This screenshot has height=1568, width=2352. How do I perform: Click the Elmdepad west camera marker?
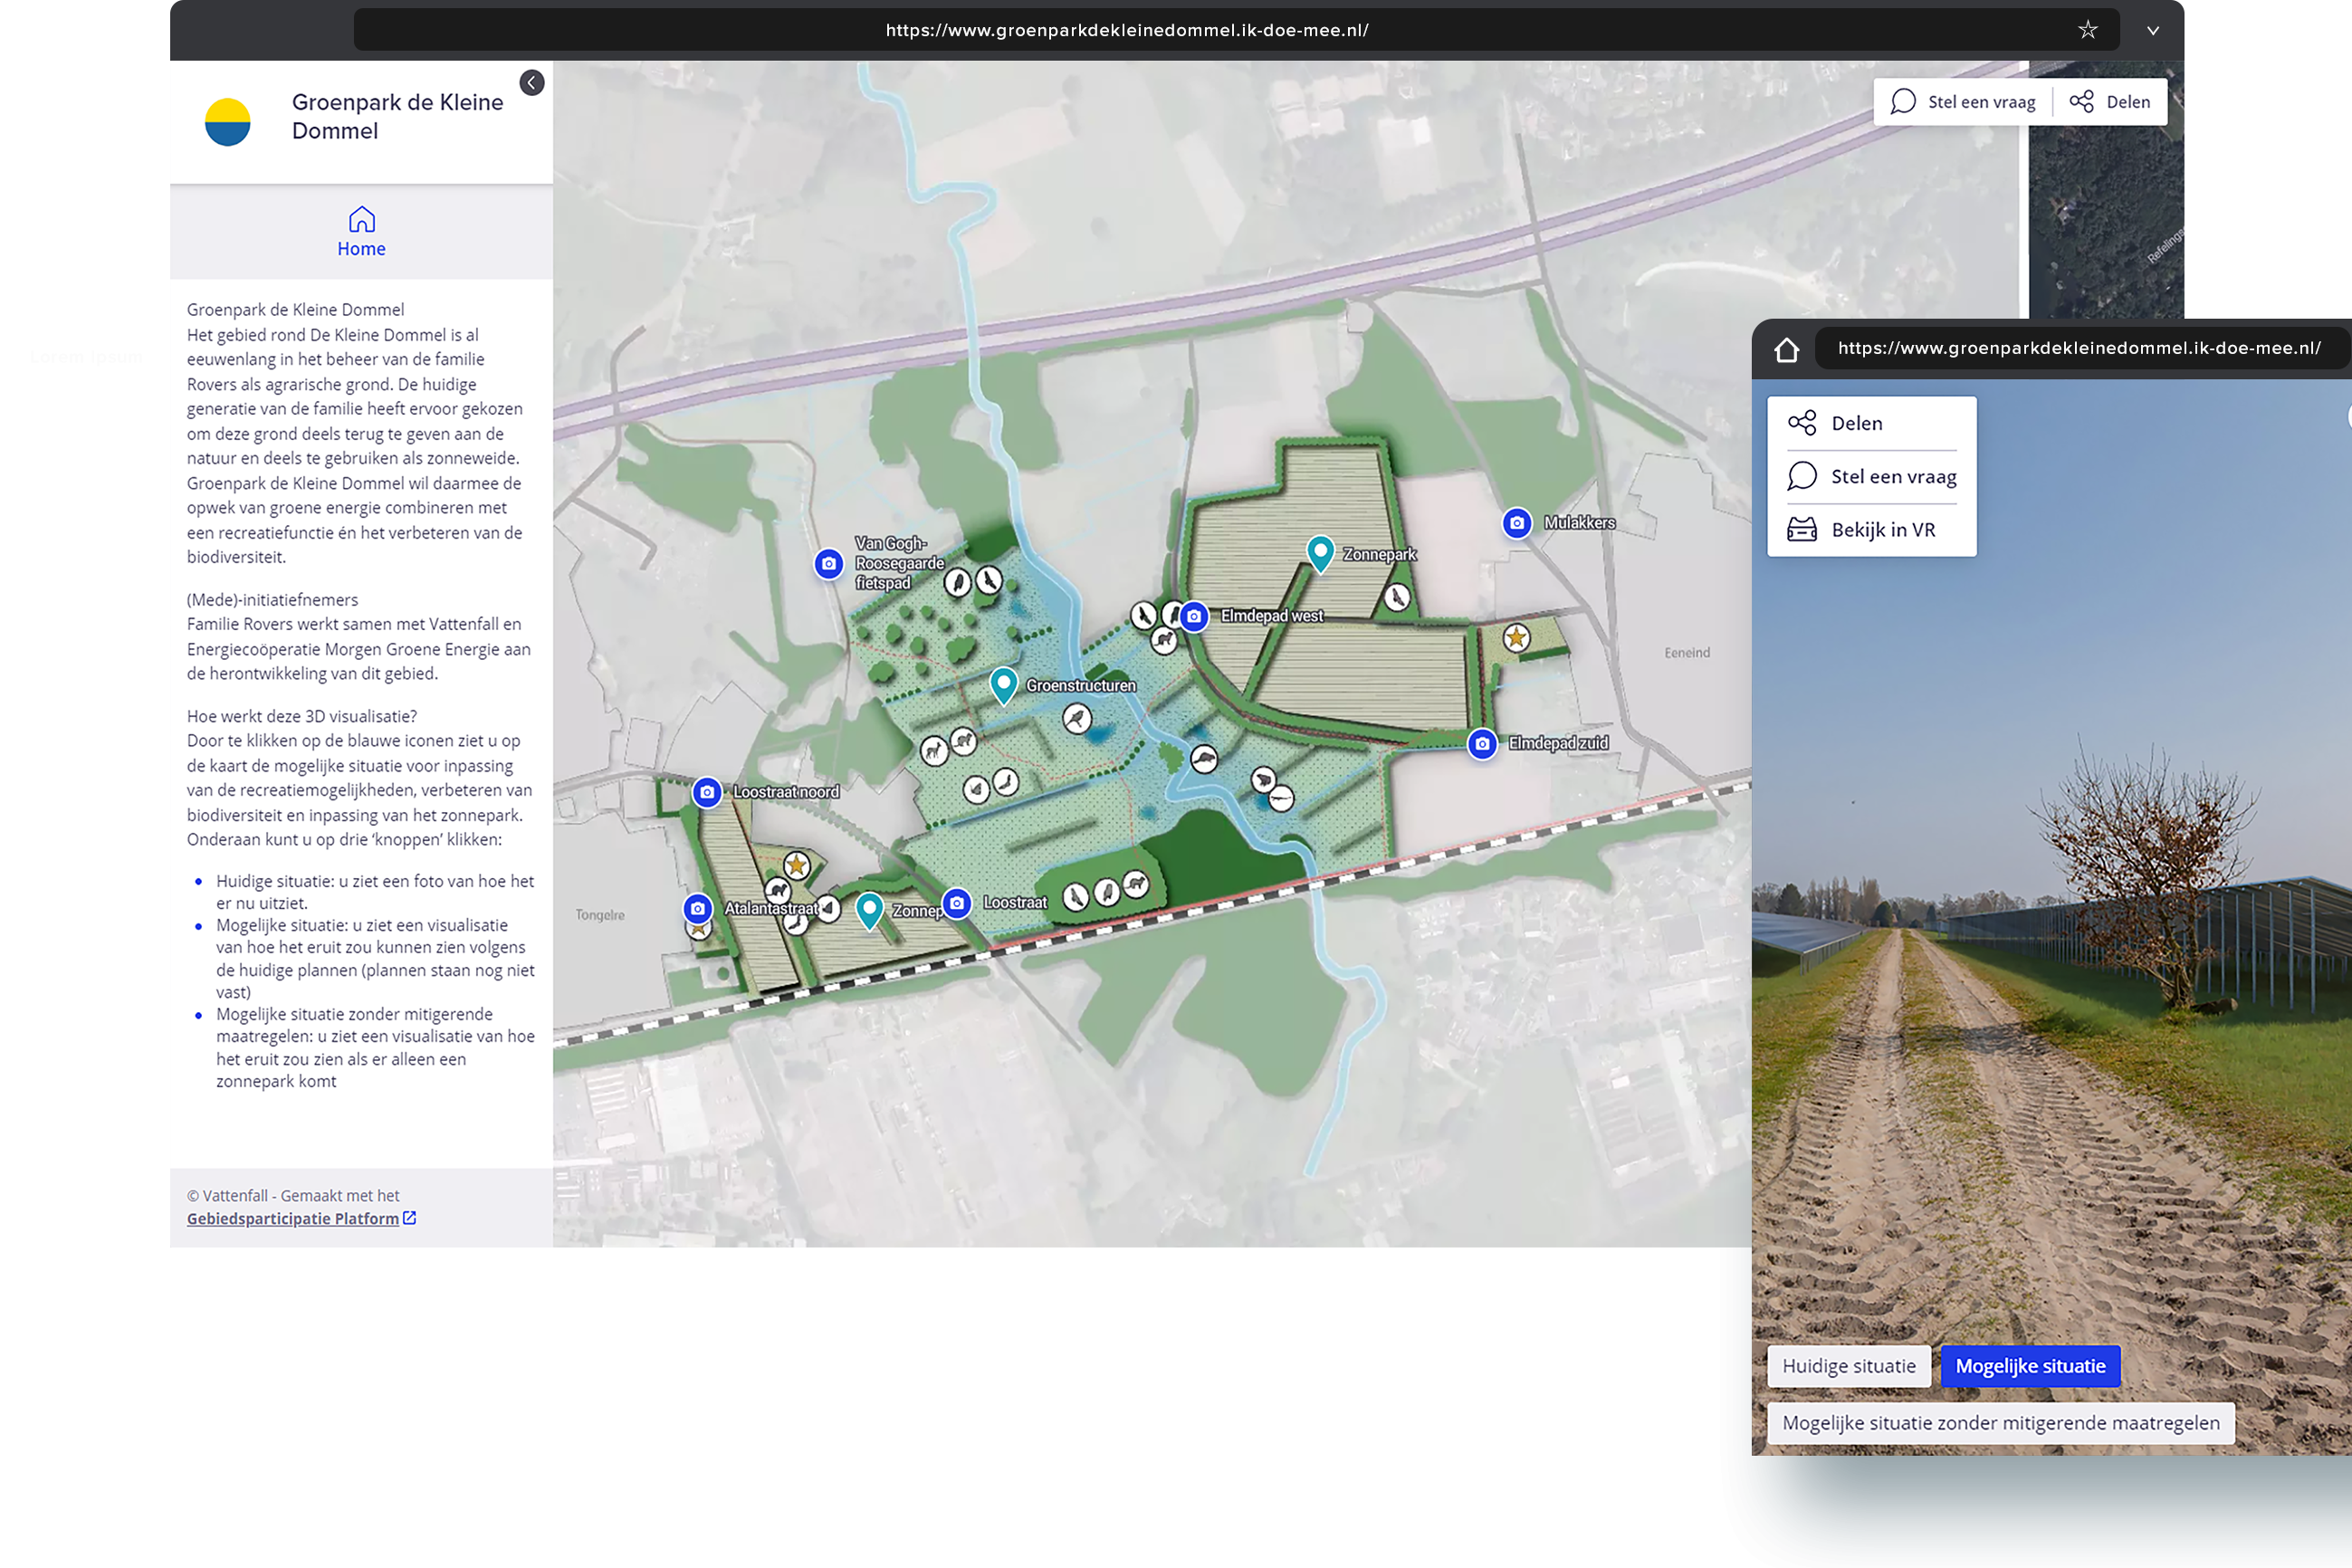point(1193,616)
